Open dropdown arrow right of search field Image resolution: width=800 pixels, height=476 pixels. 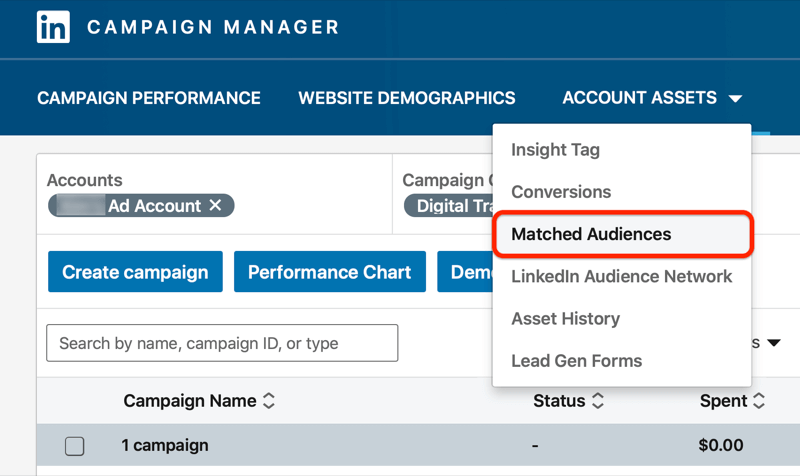774,343
